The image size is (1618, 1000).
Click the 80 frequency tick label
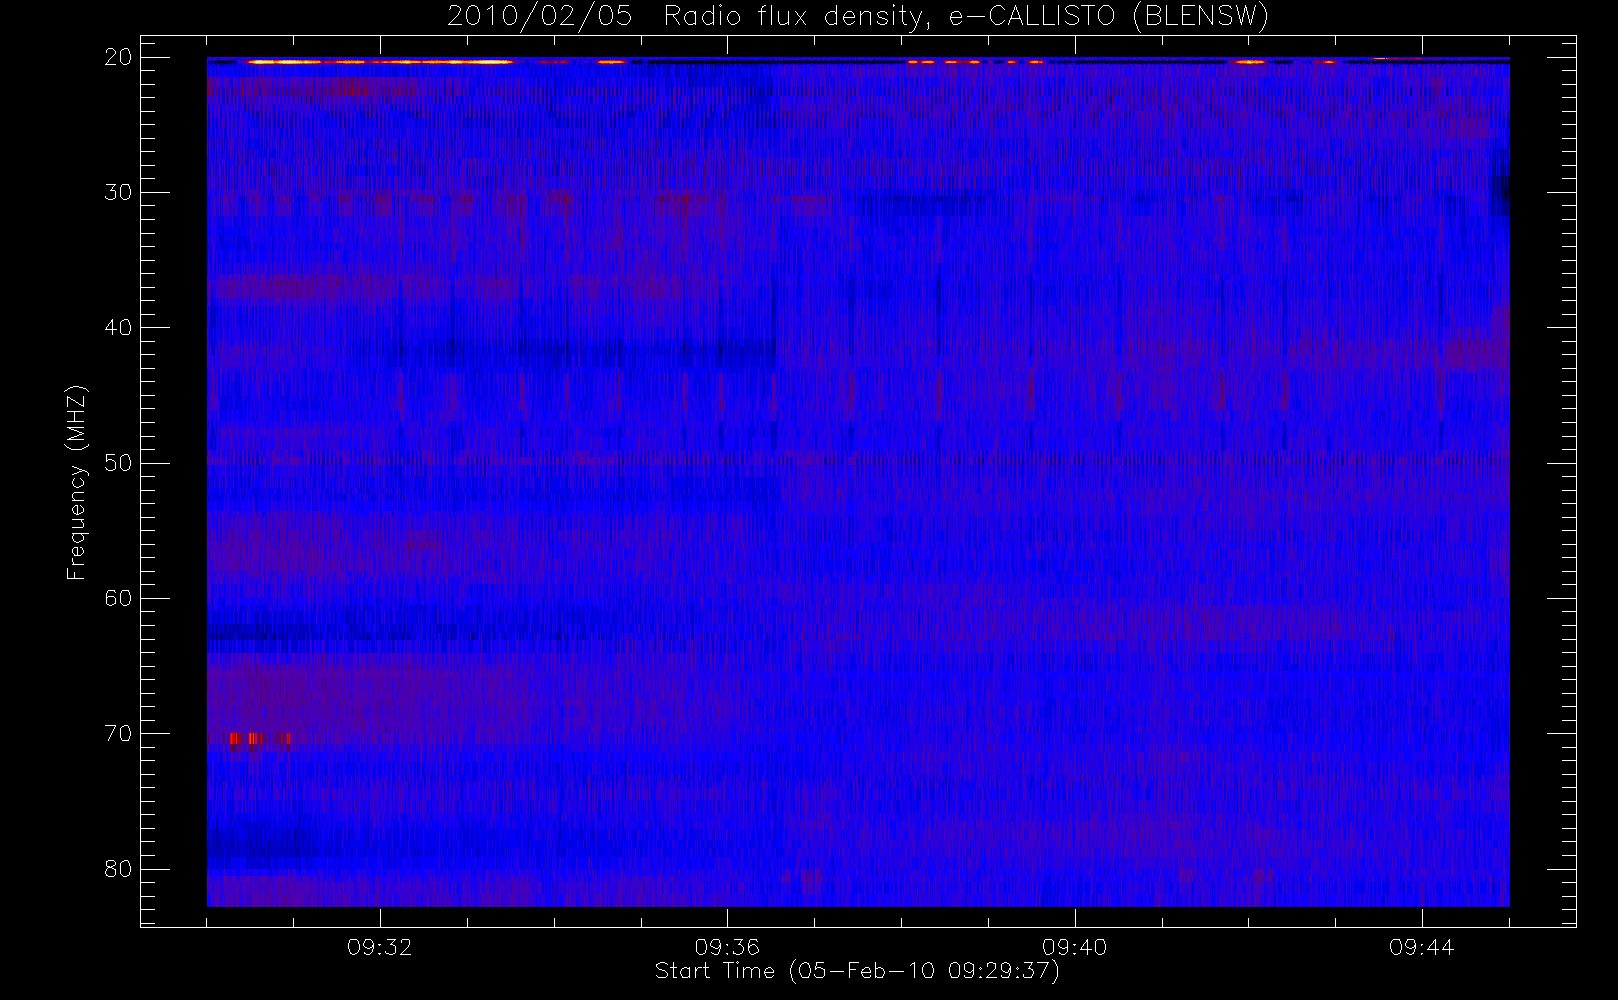coord(118,868)
